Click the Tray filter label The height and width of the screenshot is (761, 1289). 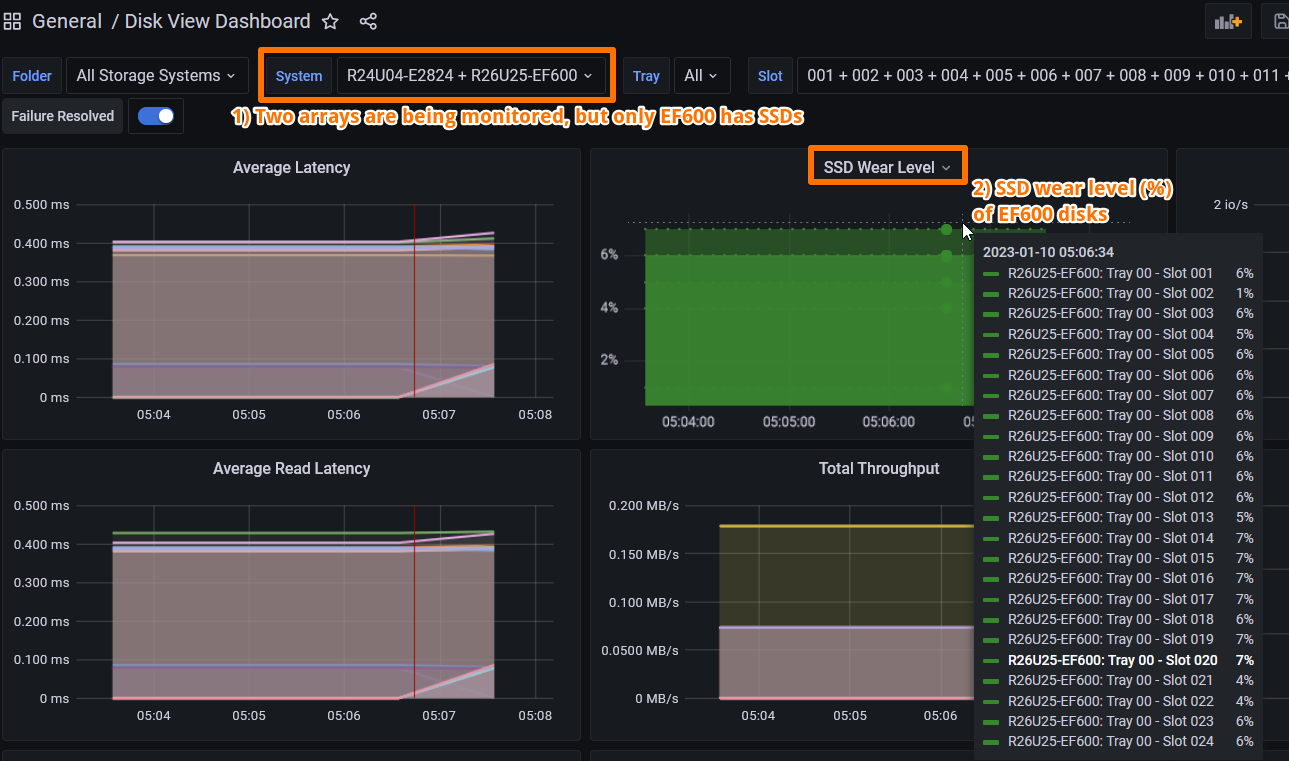point(646,75)
